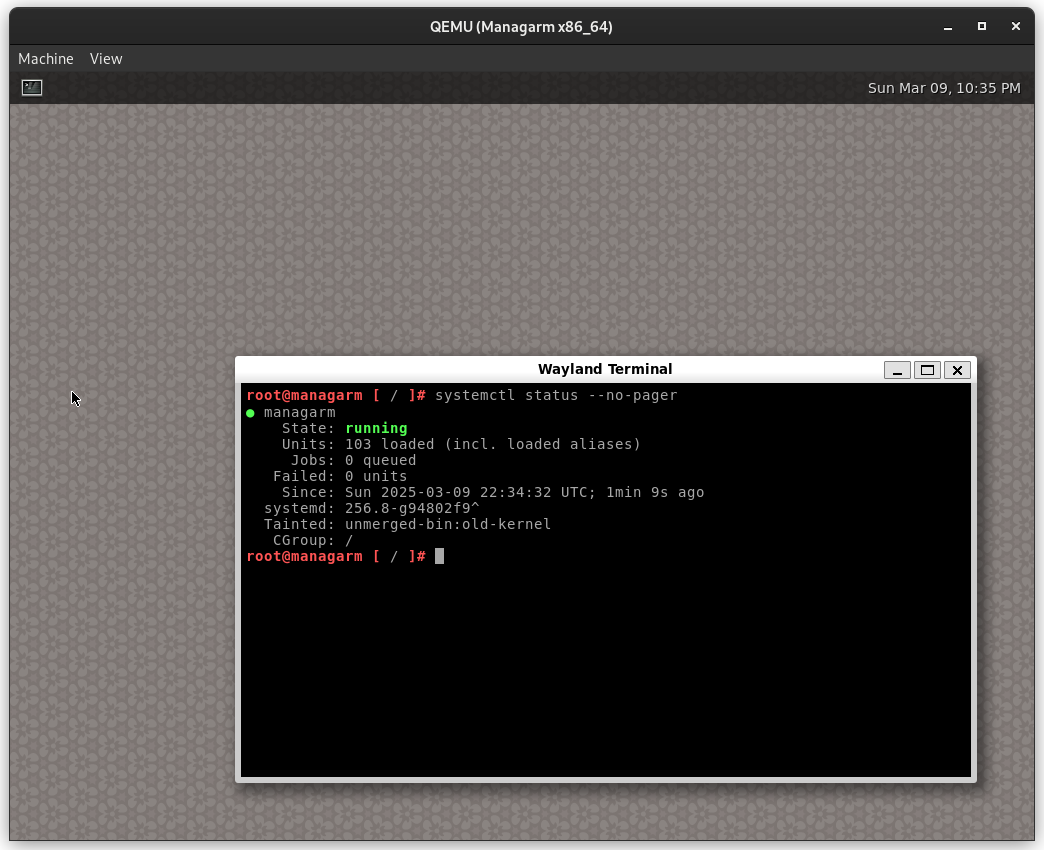This screenshot has height=850, width=1044.
Task: Click the Wayland Terminal title bar
Action: point(605,369)
